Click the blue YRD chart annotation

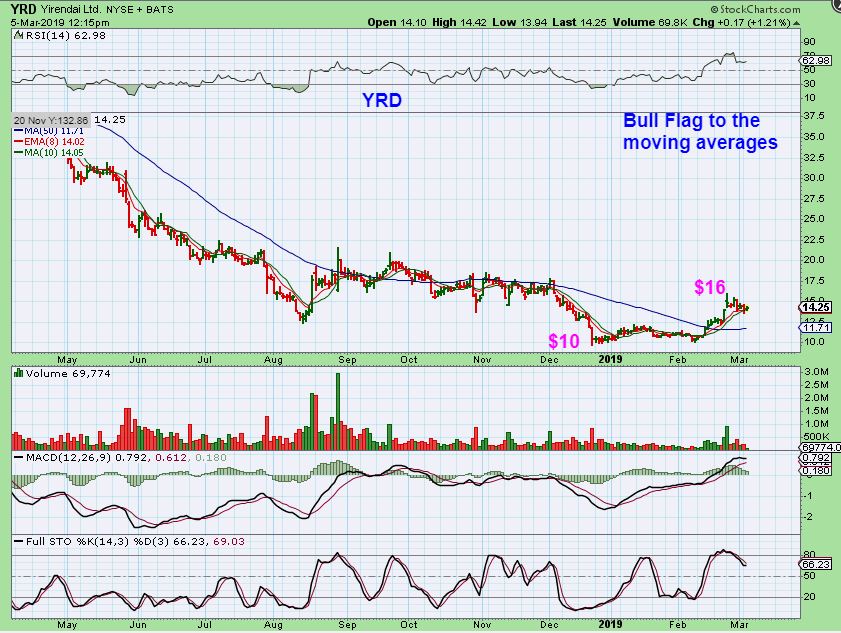point(381,100)
